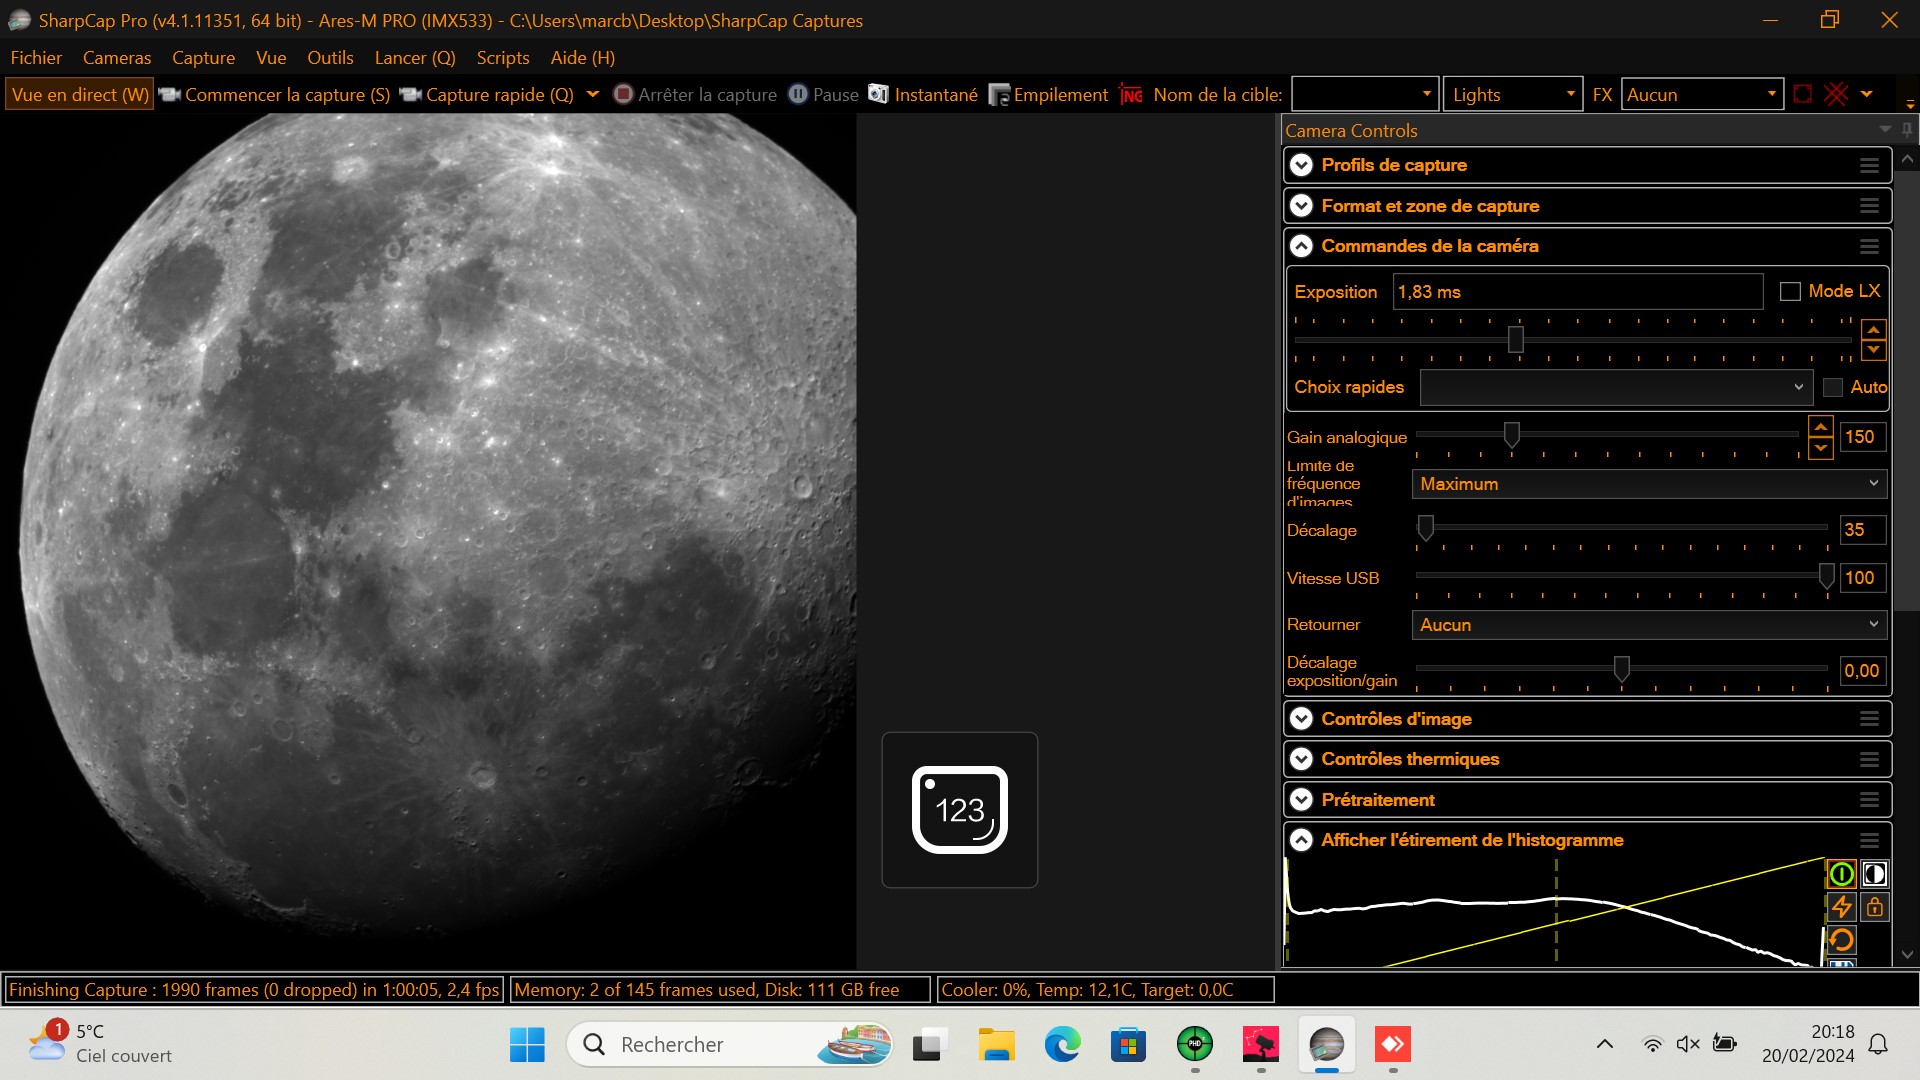Collapse the Commandes de la caméra section

[1301, 245]
